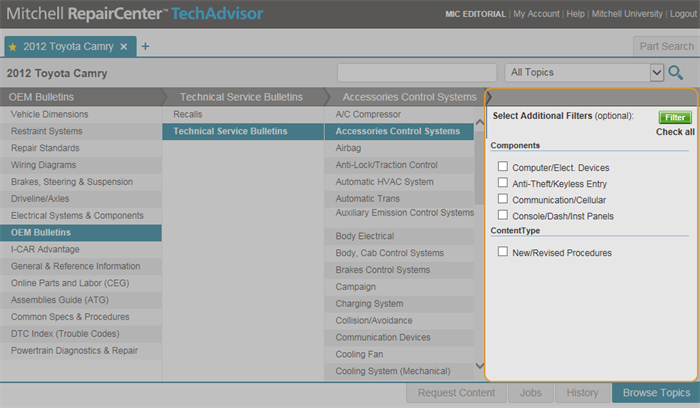Image resolution: width=700 pixels, height=408 pixels.
Task: Click the Logout link
Action: pyautogui.click(x=683, y=14)
